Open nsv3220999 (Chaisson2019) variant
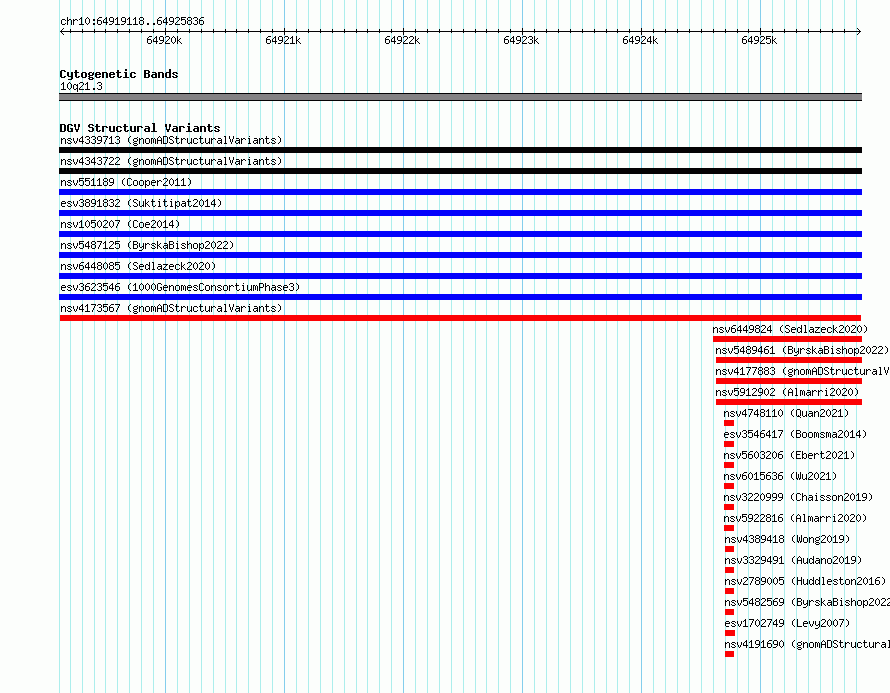The image size is (890, 693). pos(798,497)
